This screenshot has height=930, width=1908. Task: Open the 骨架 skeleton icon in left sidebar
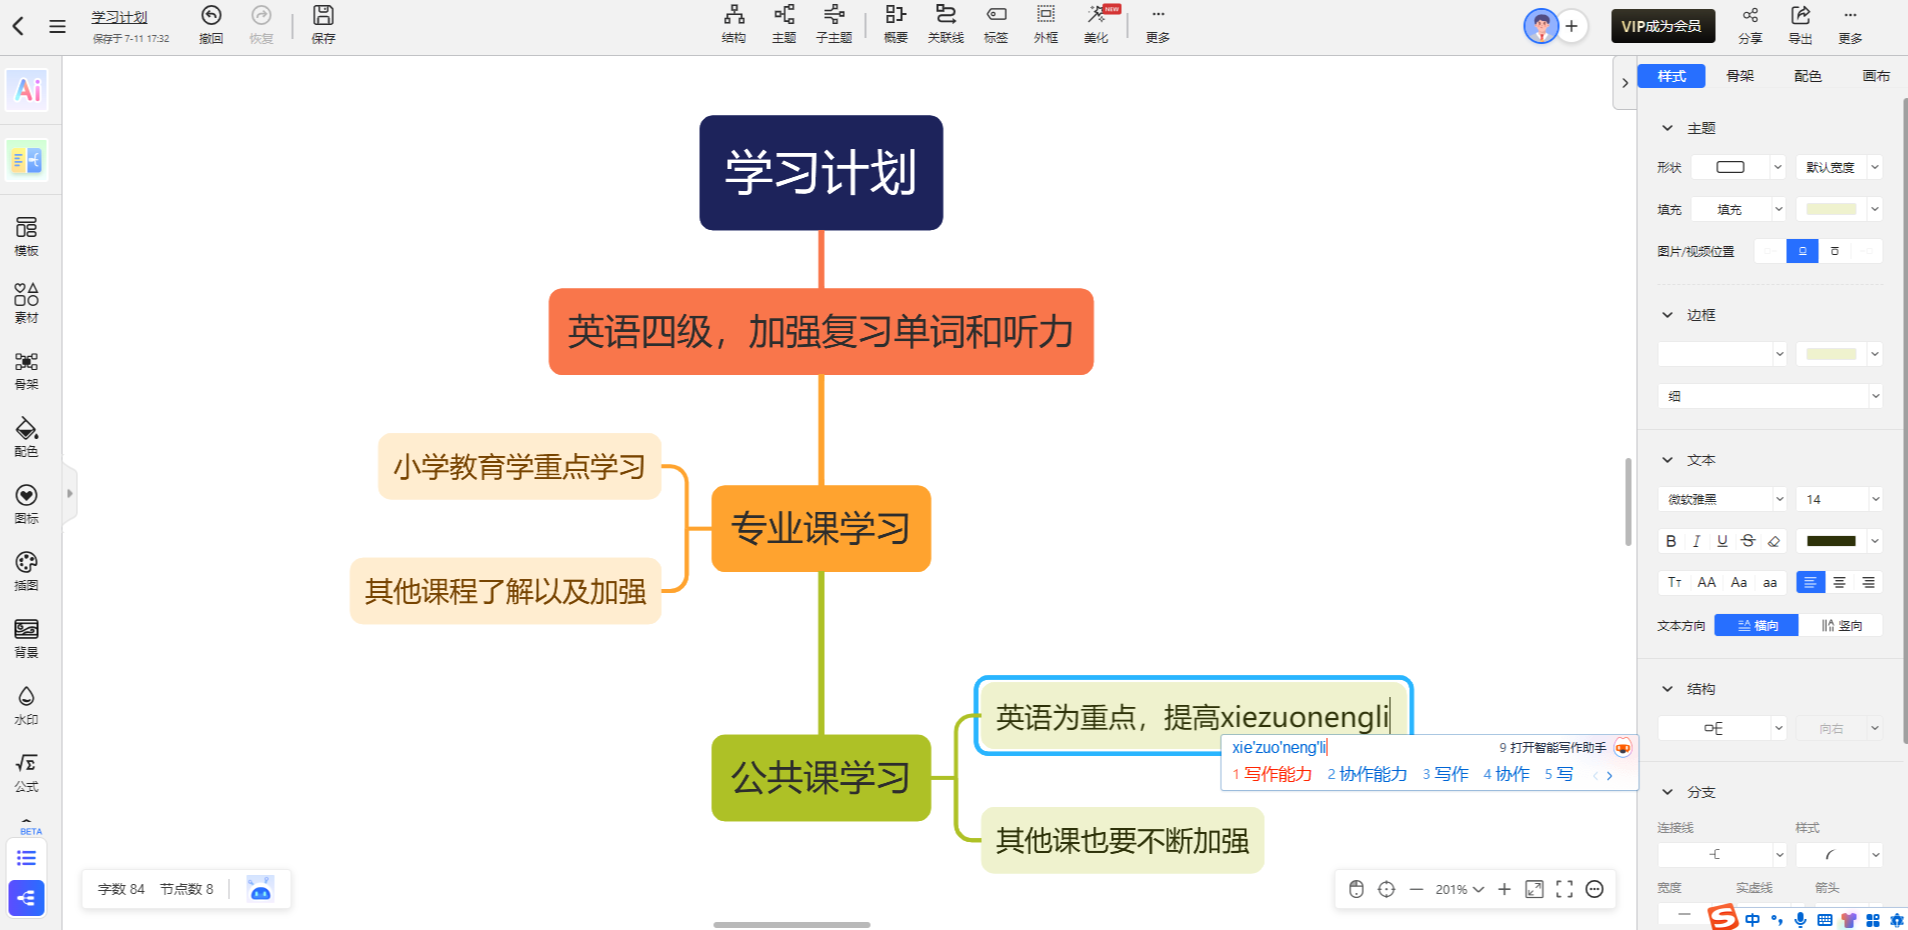27,370
